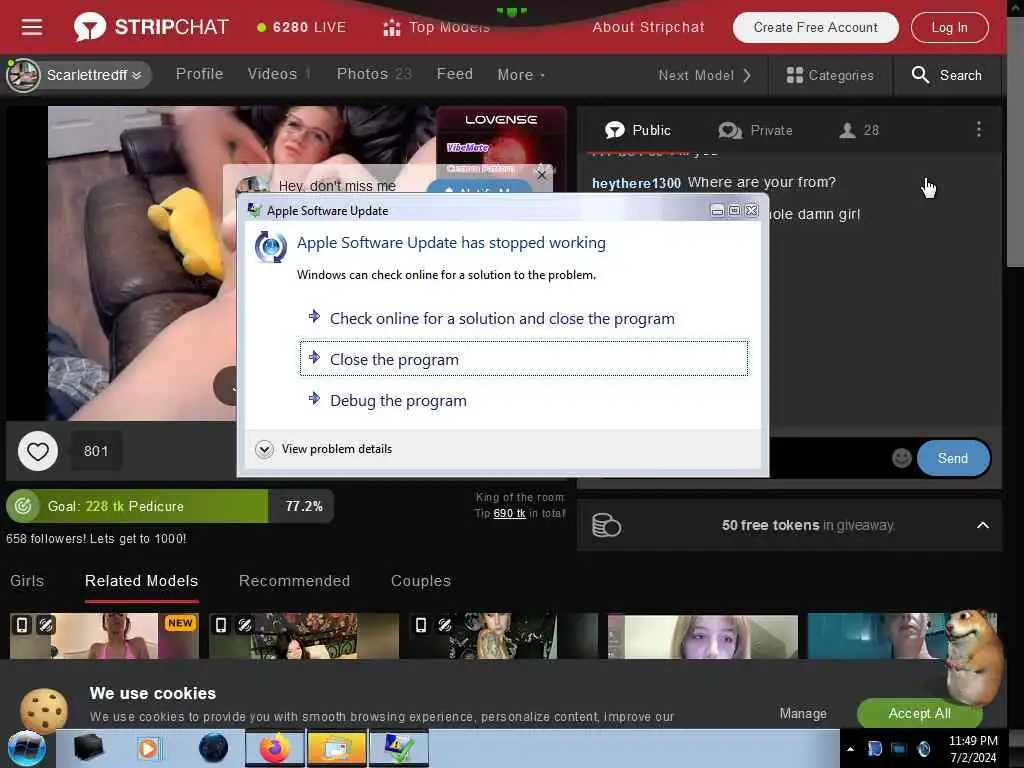
Task: Open the Windows Start orb
Action: point(27,748)
